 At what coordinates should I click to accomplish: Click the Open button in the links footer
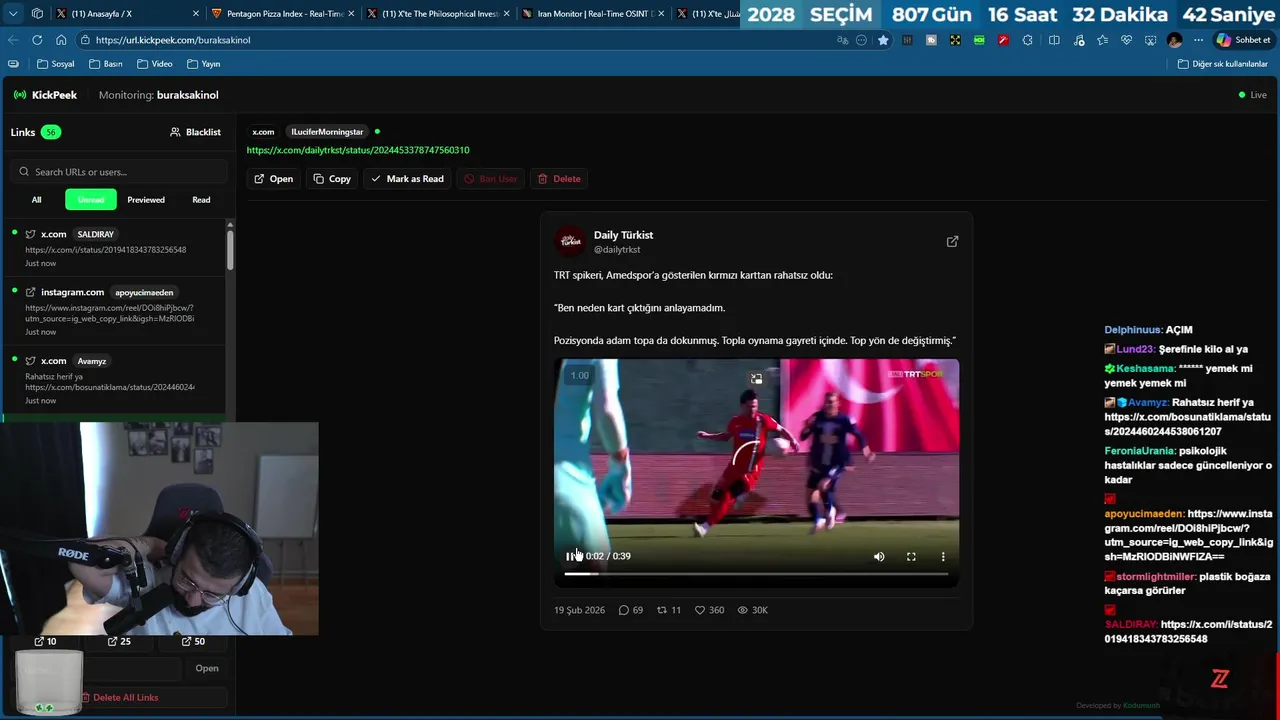[x=207, y=668]
